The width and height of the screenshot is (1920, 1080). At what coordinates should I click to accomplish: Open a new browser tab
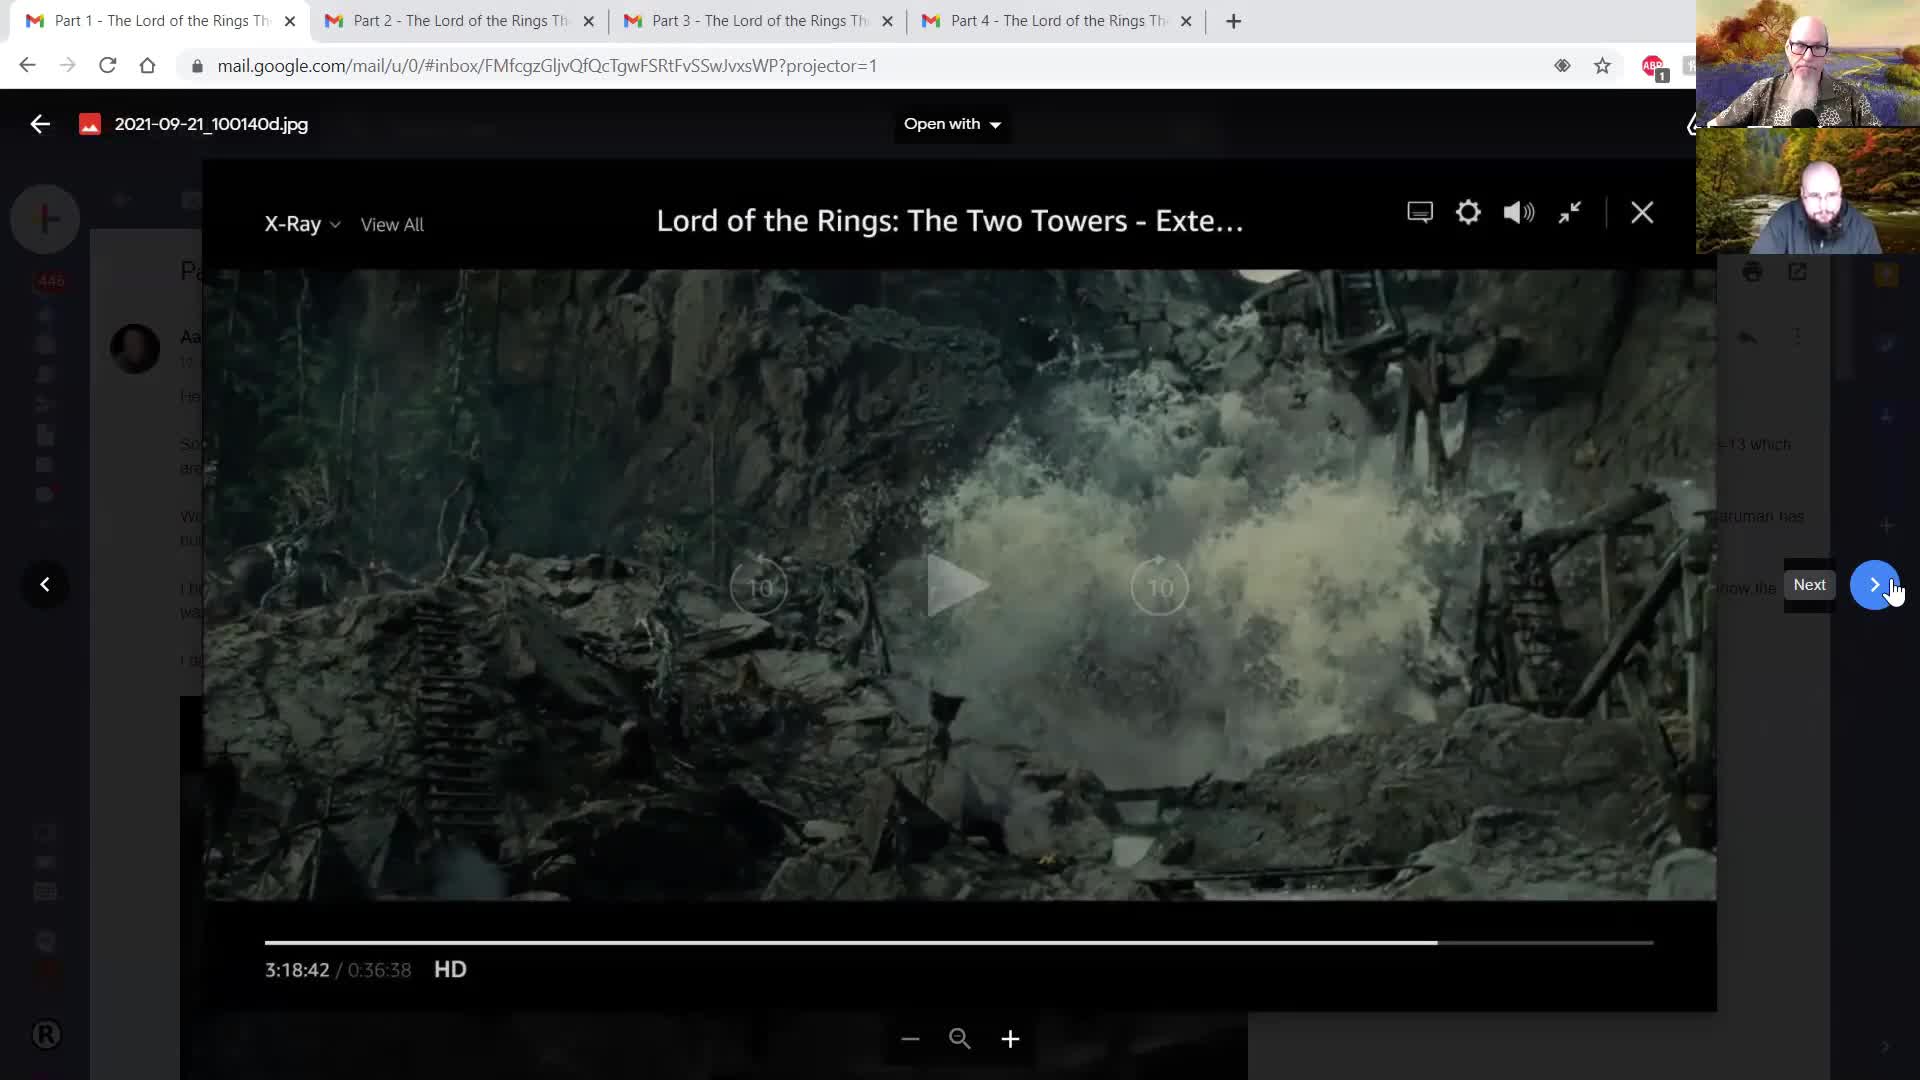pos(1233,21)
